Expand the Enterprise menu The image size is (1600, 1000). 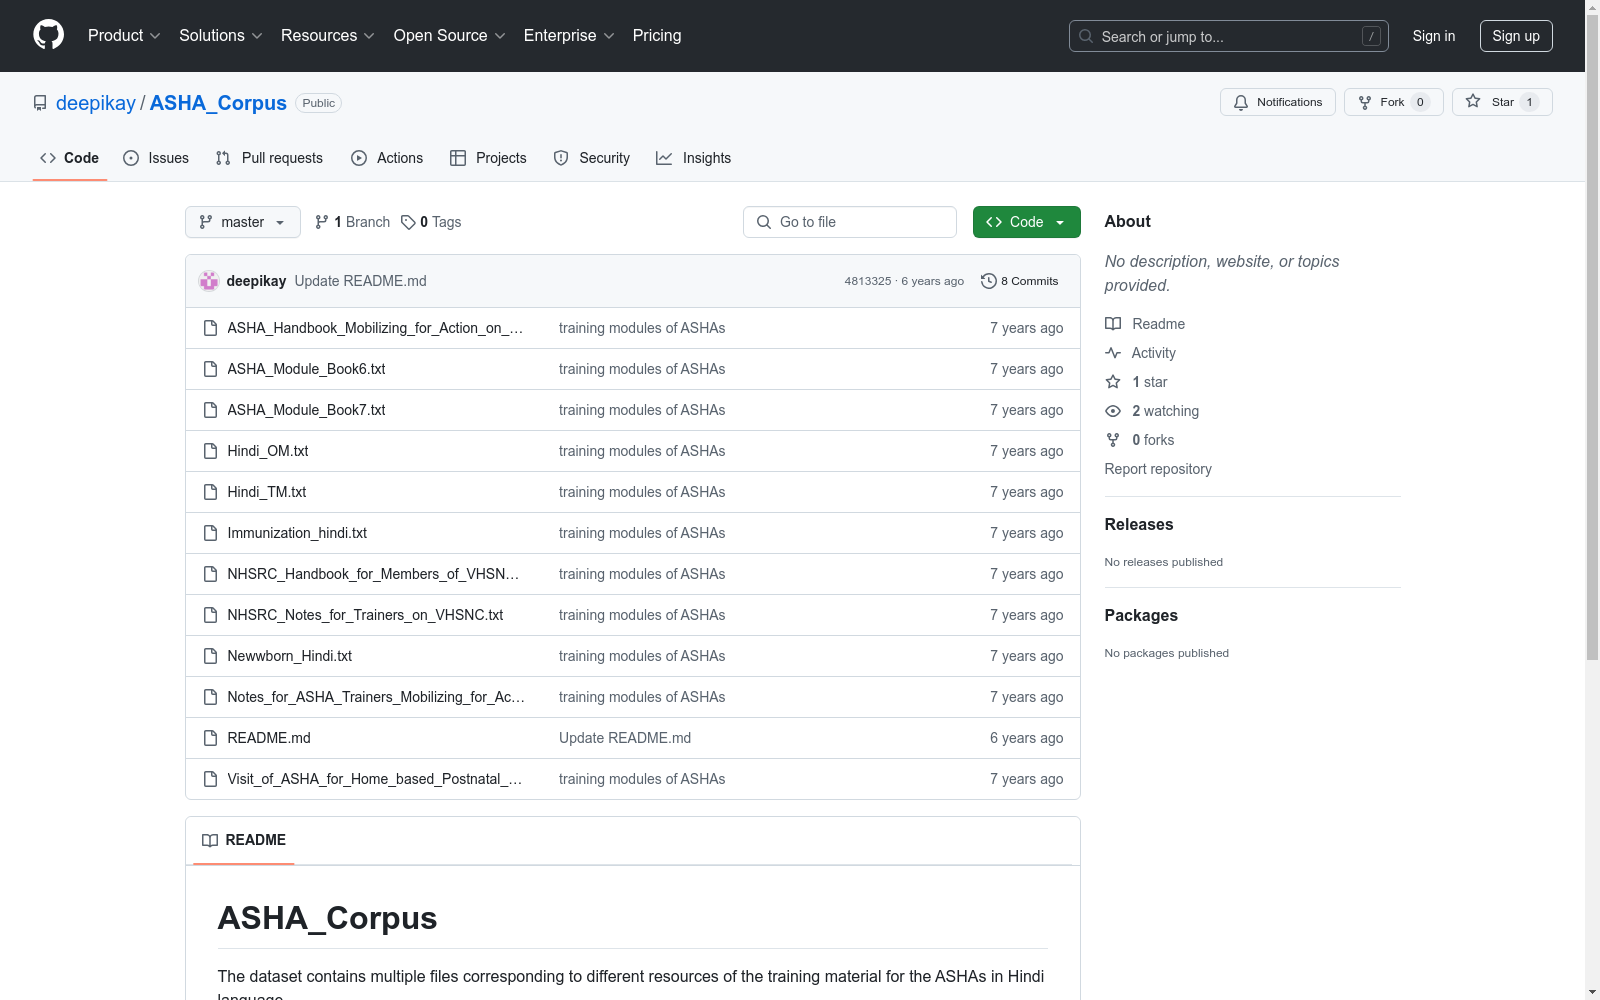569,35
